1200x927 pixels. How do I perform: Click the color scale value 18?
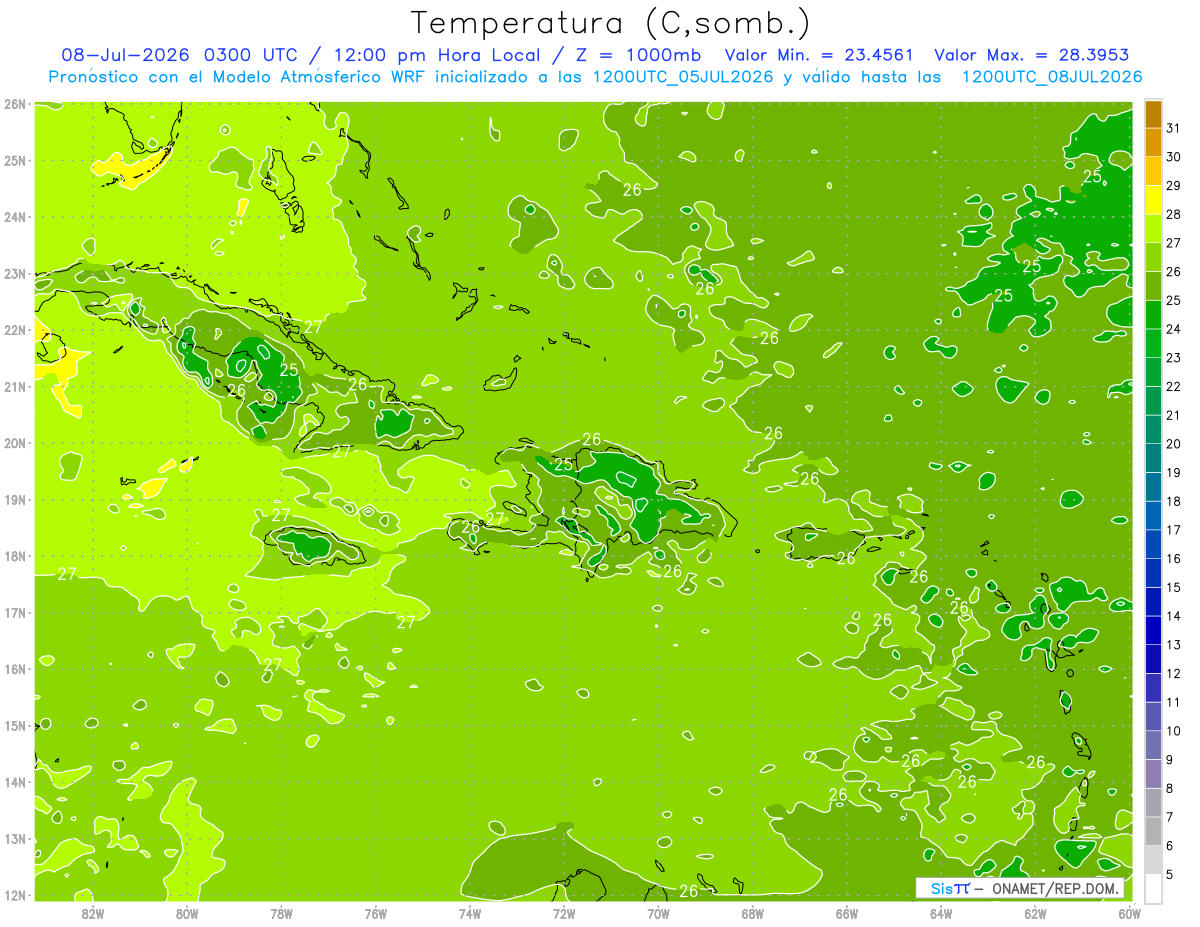1175,501
